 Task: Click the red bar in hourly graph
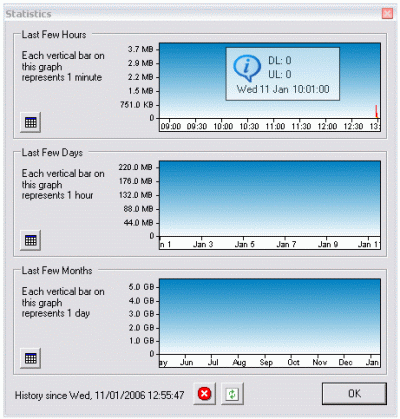pyautogui.click(x=377, y=112)
